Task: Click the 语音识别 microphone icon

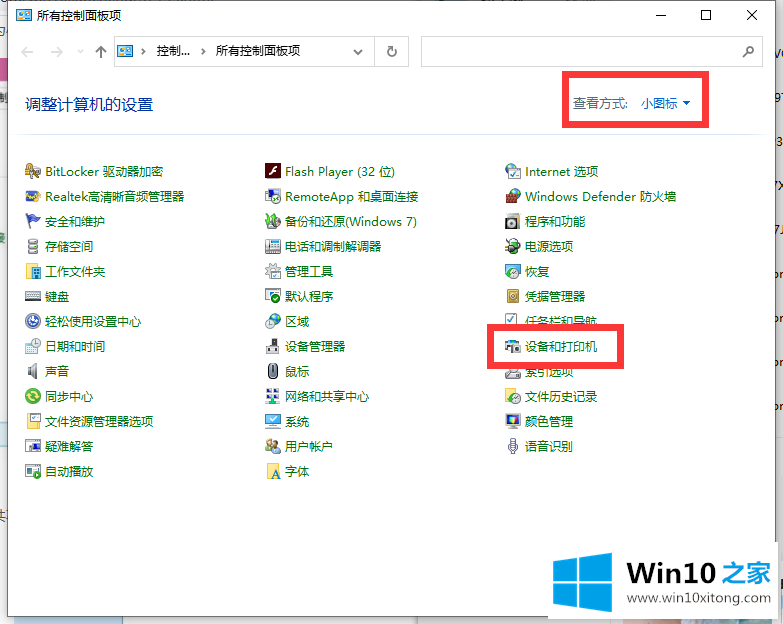Action: coord(513,446)
